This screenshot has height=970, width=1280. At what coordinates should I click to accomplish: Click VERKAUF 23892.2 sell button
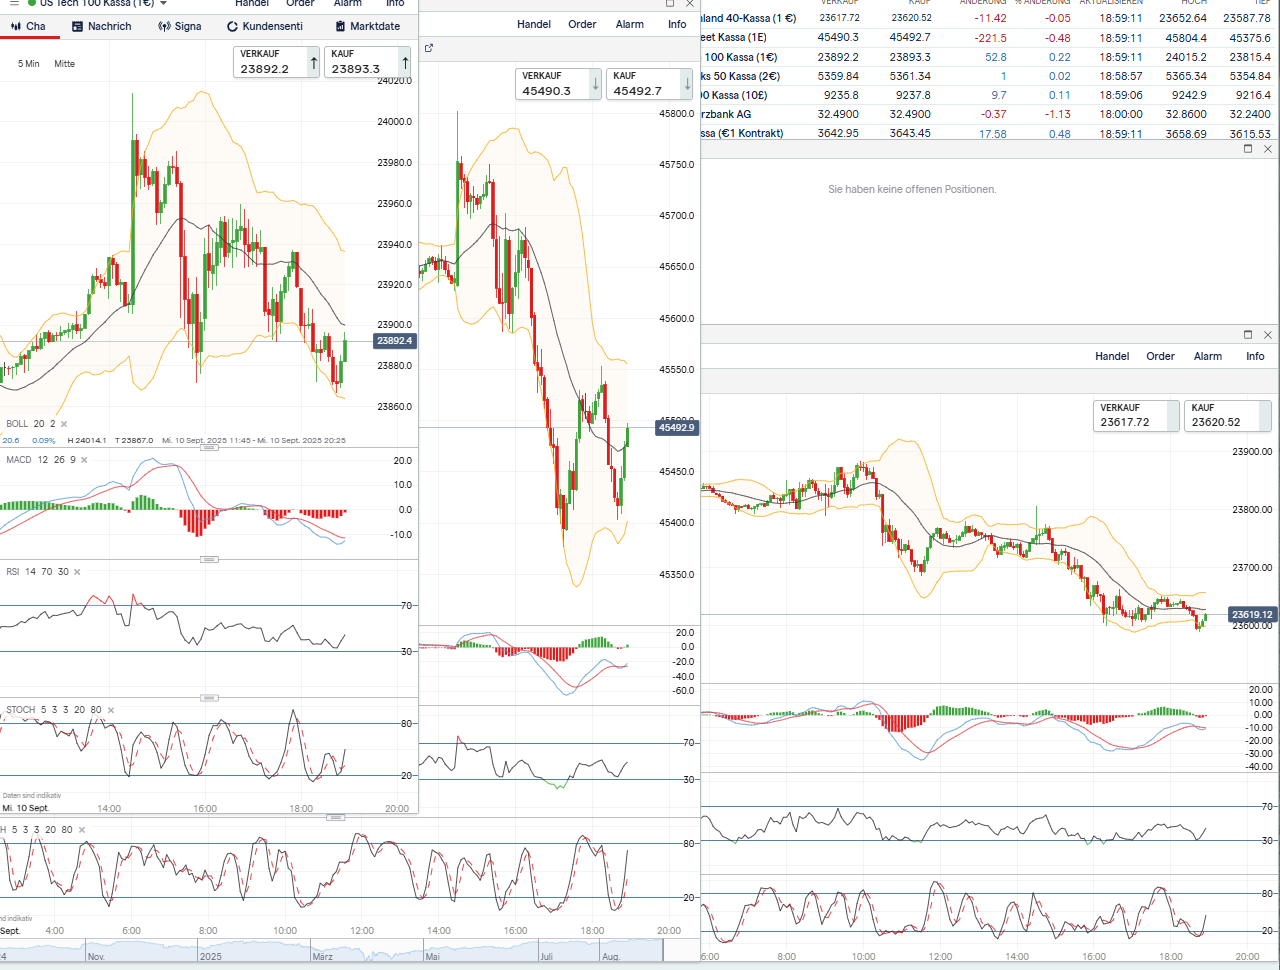coord(277,62)
